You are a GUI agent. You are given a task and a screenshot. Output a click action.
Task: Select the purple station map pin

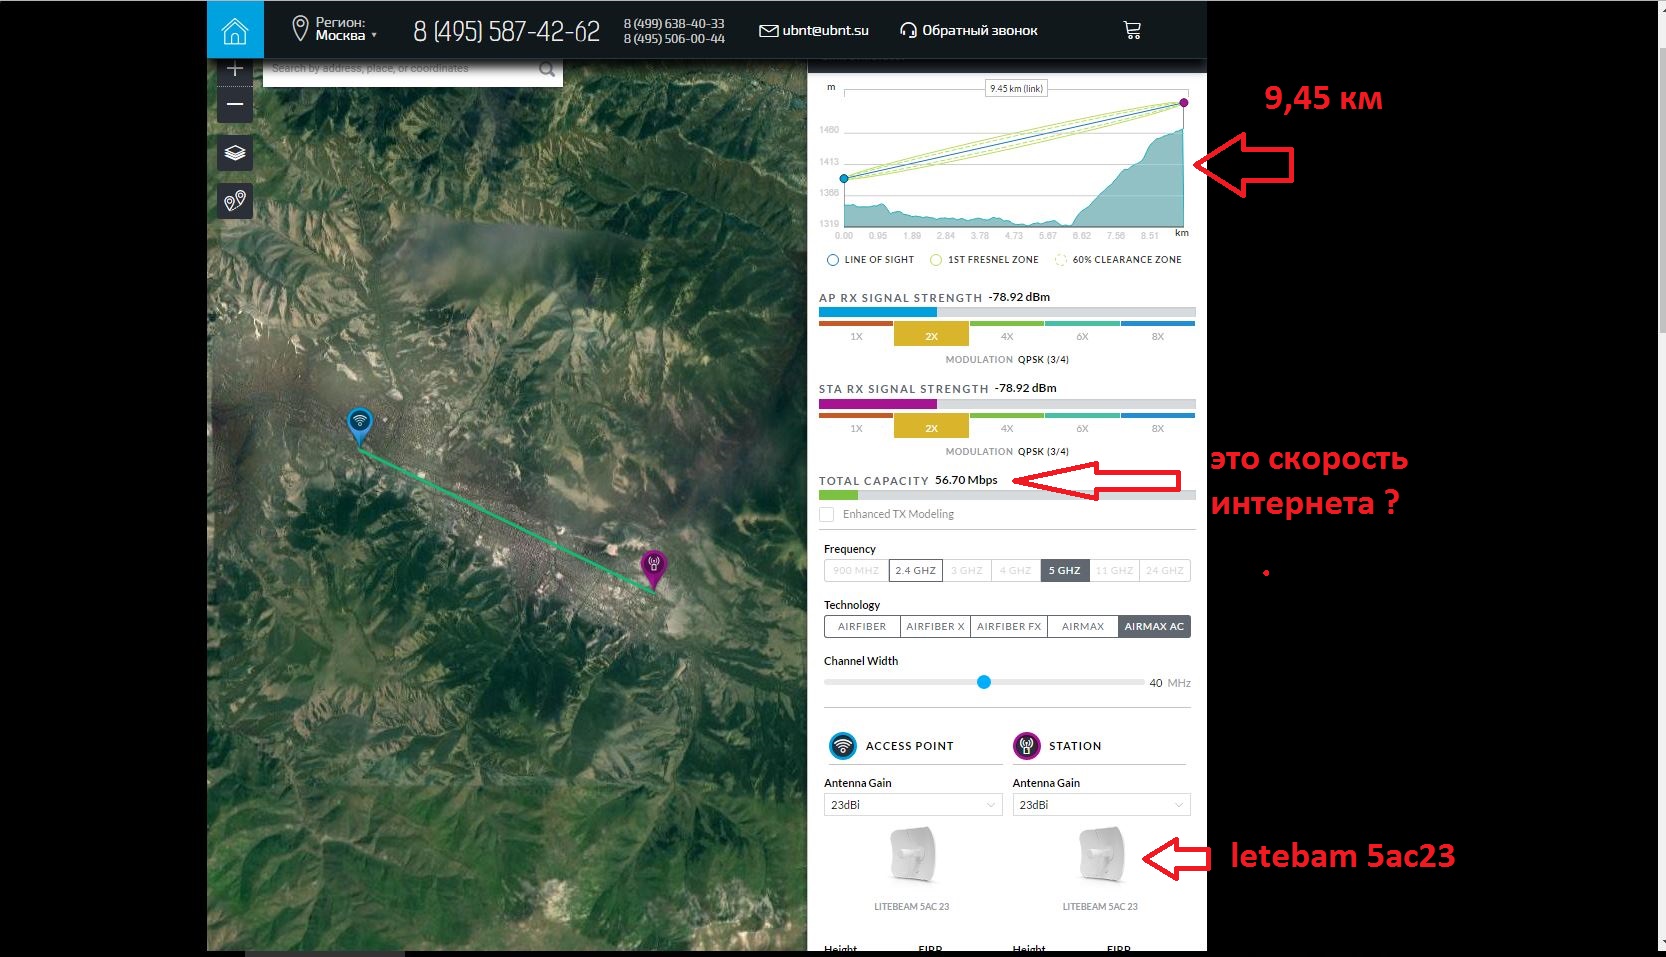653,568
